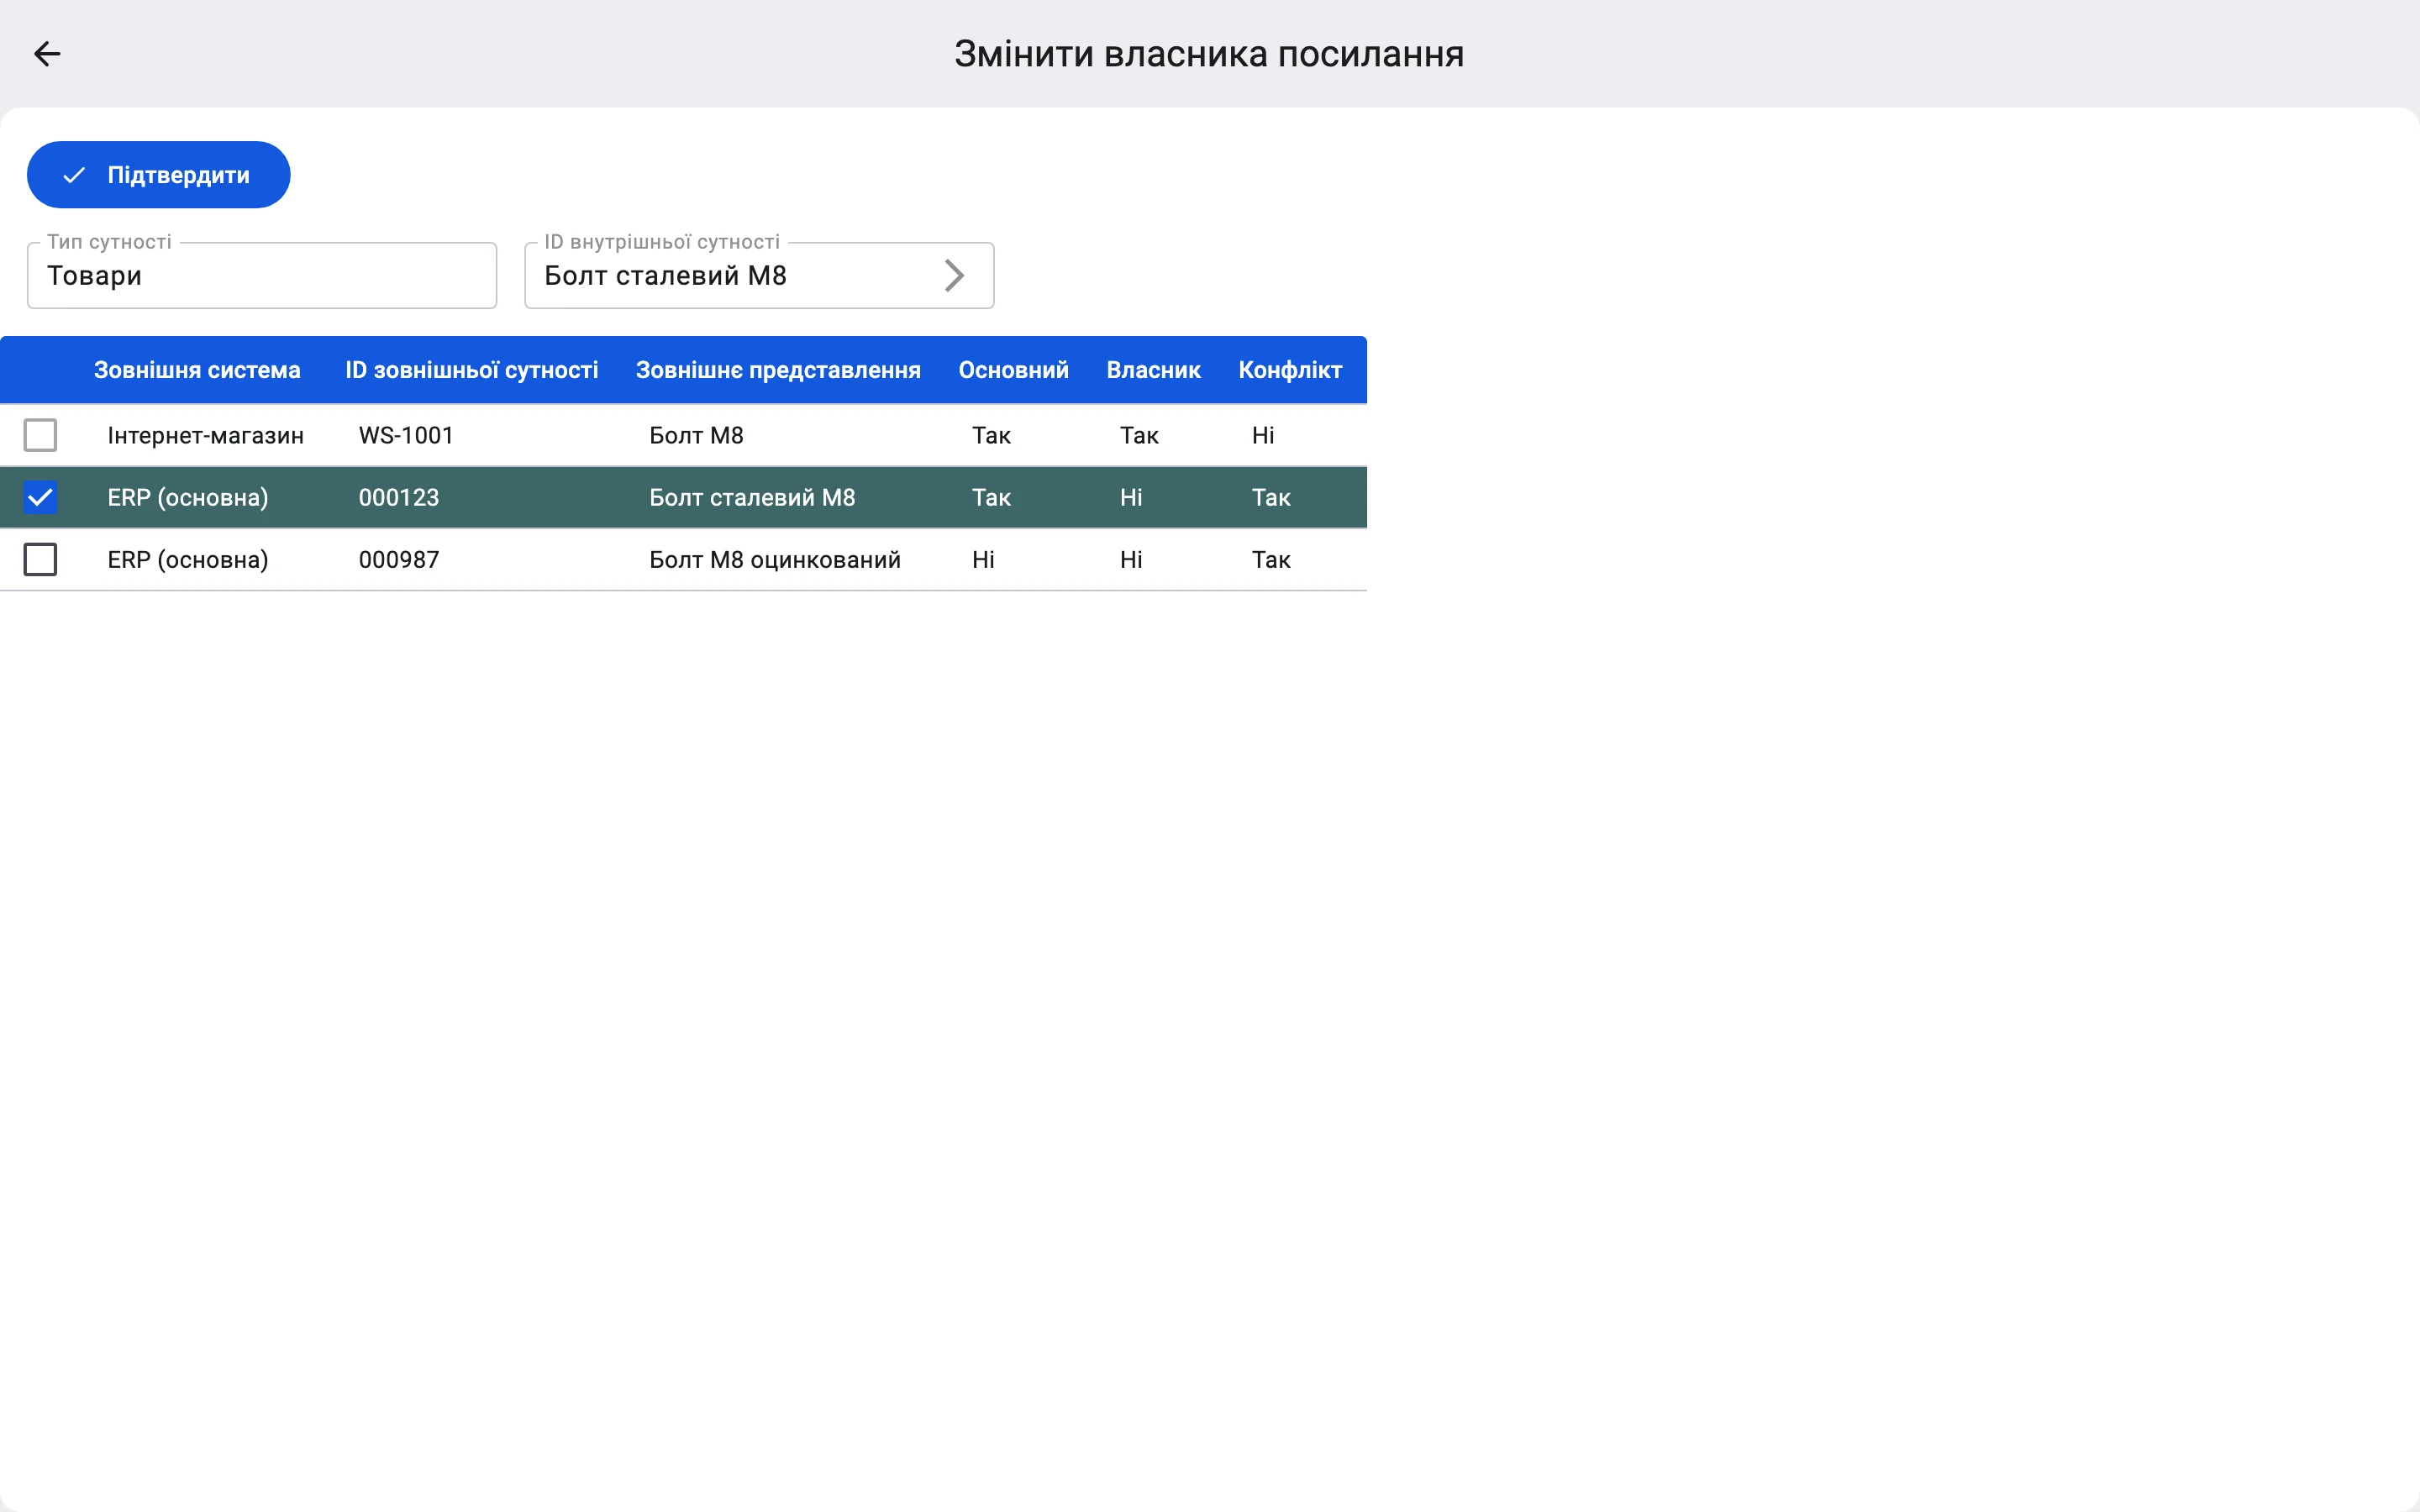2420x1512 pixels.
Task: Go back using the arrow icon
Action: tap(47, 54)
